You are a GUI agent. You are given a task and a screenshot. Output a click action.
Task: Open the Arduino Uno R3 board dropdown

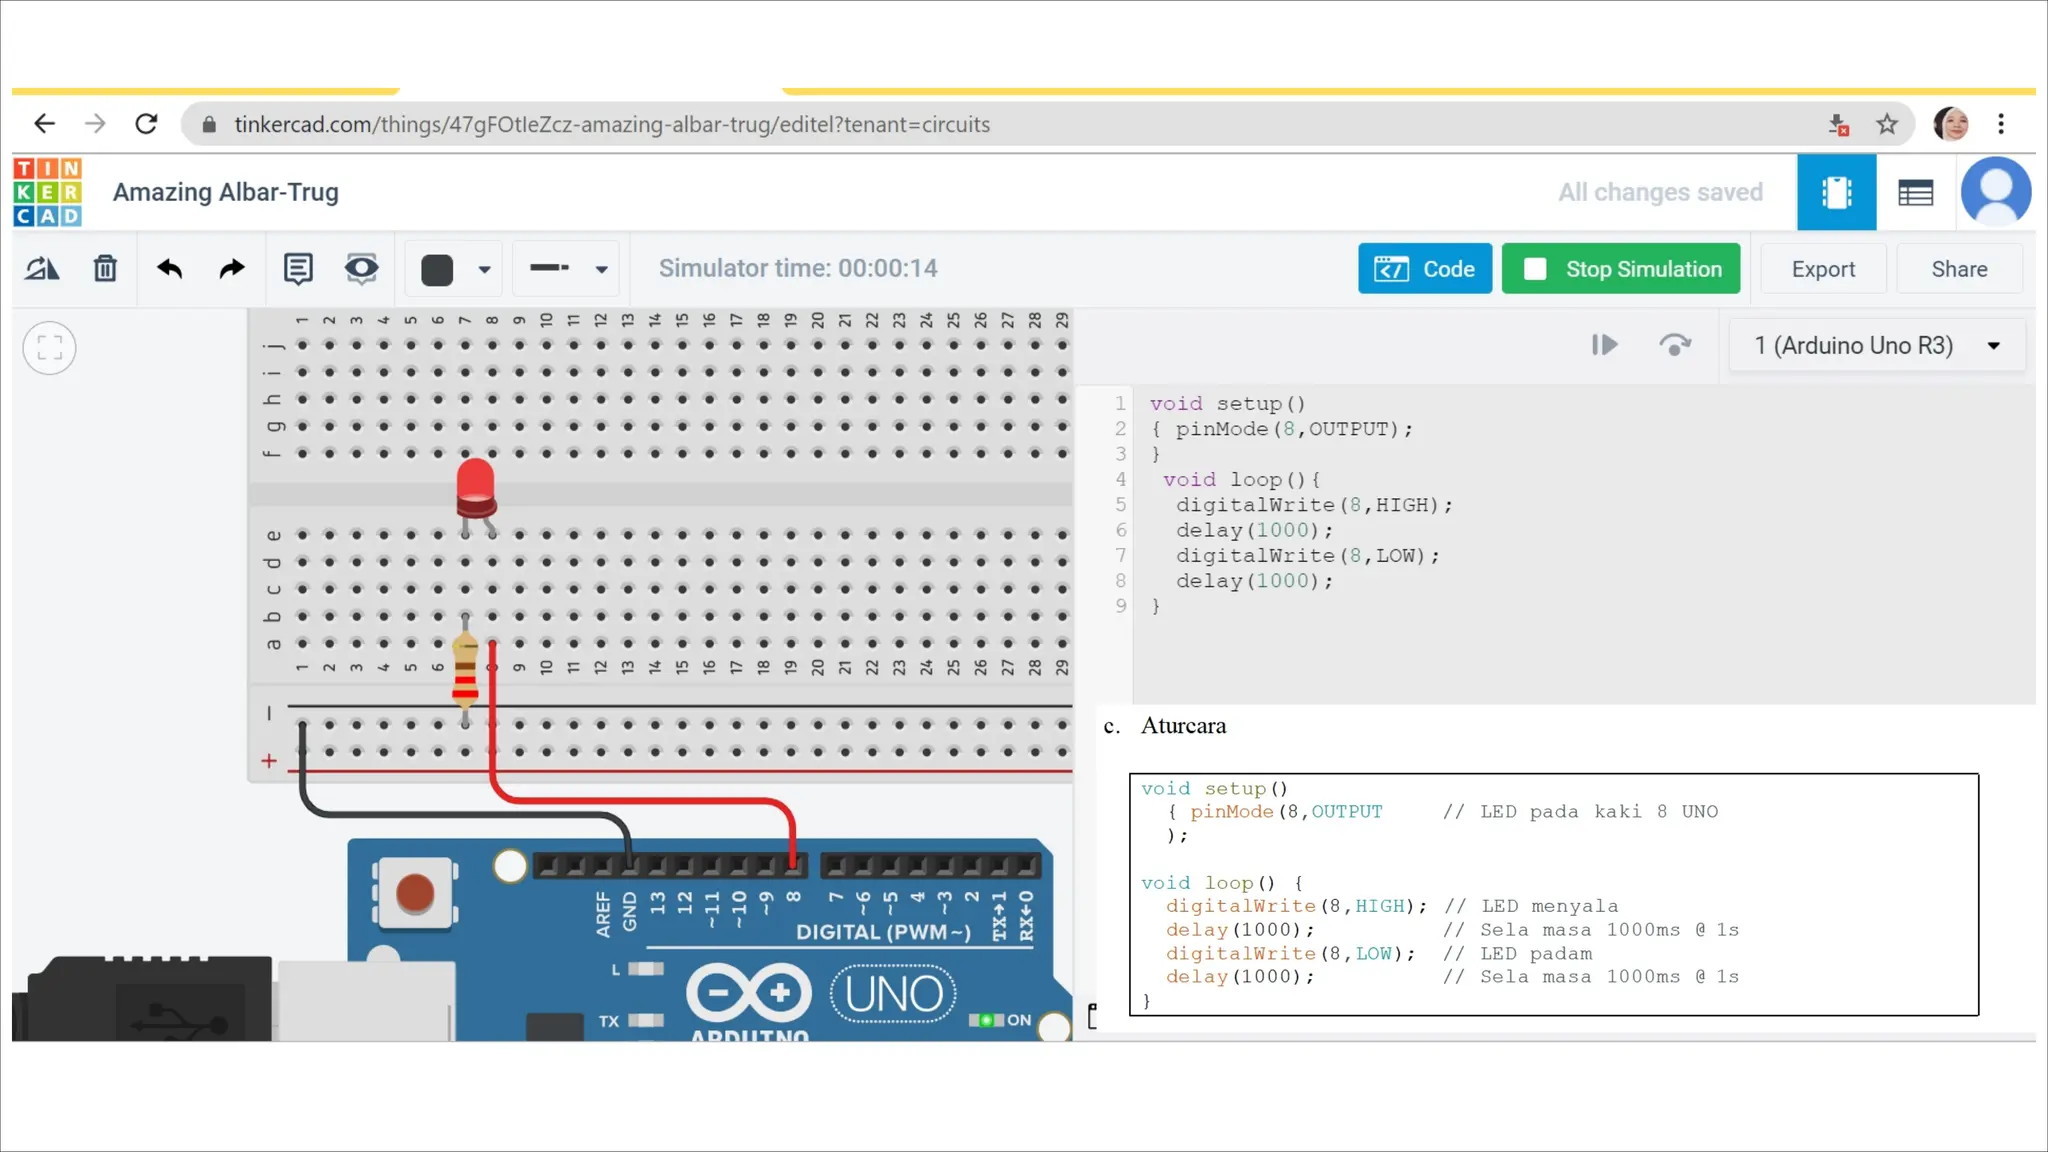[x=1878, y=346]
